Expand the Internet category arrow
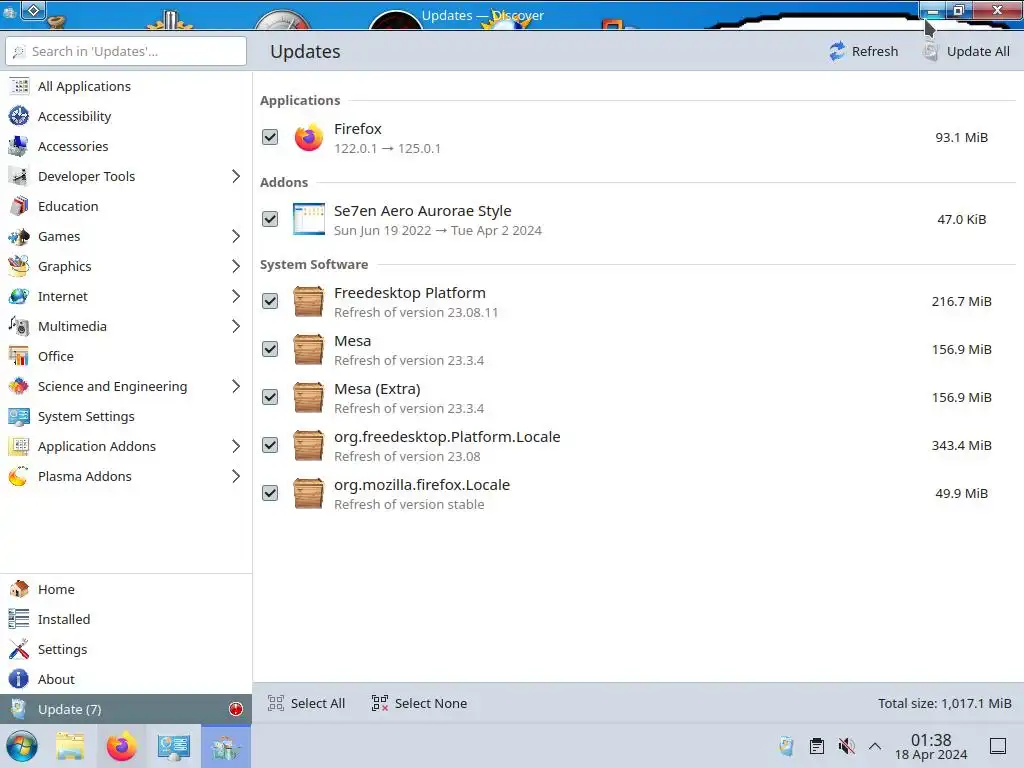1024x768 pixels. pos(236,296)
